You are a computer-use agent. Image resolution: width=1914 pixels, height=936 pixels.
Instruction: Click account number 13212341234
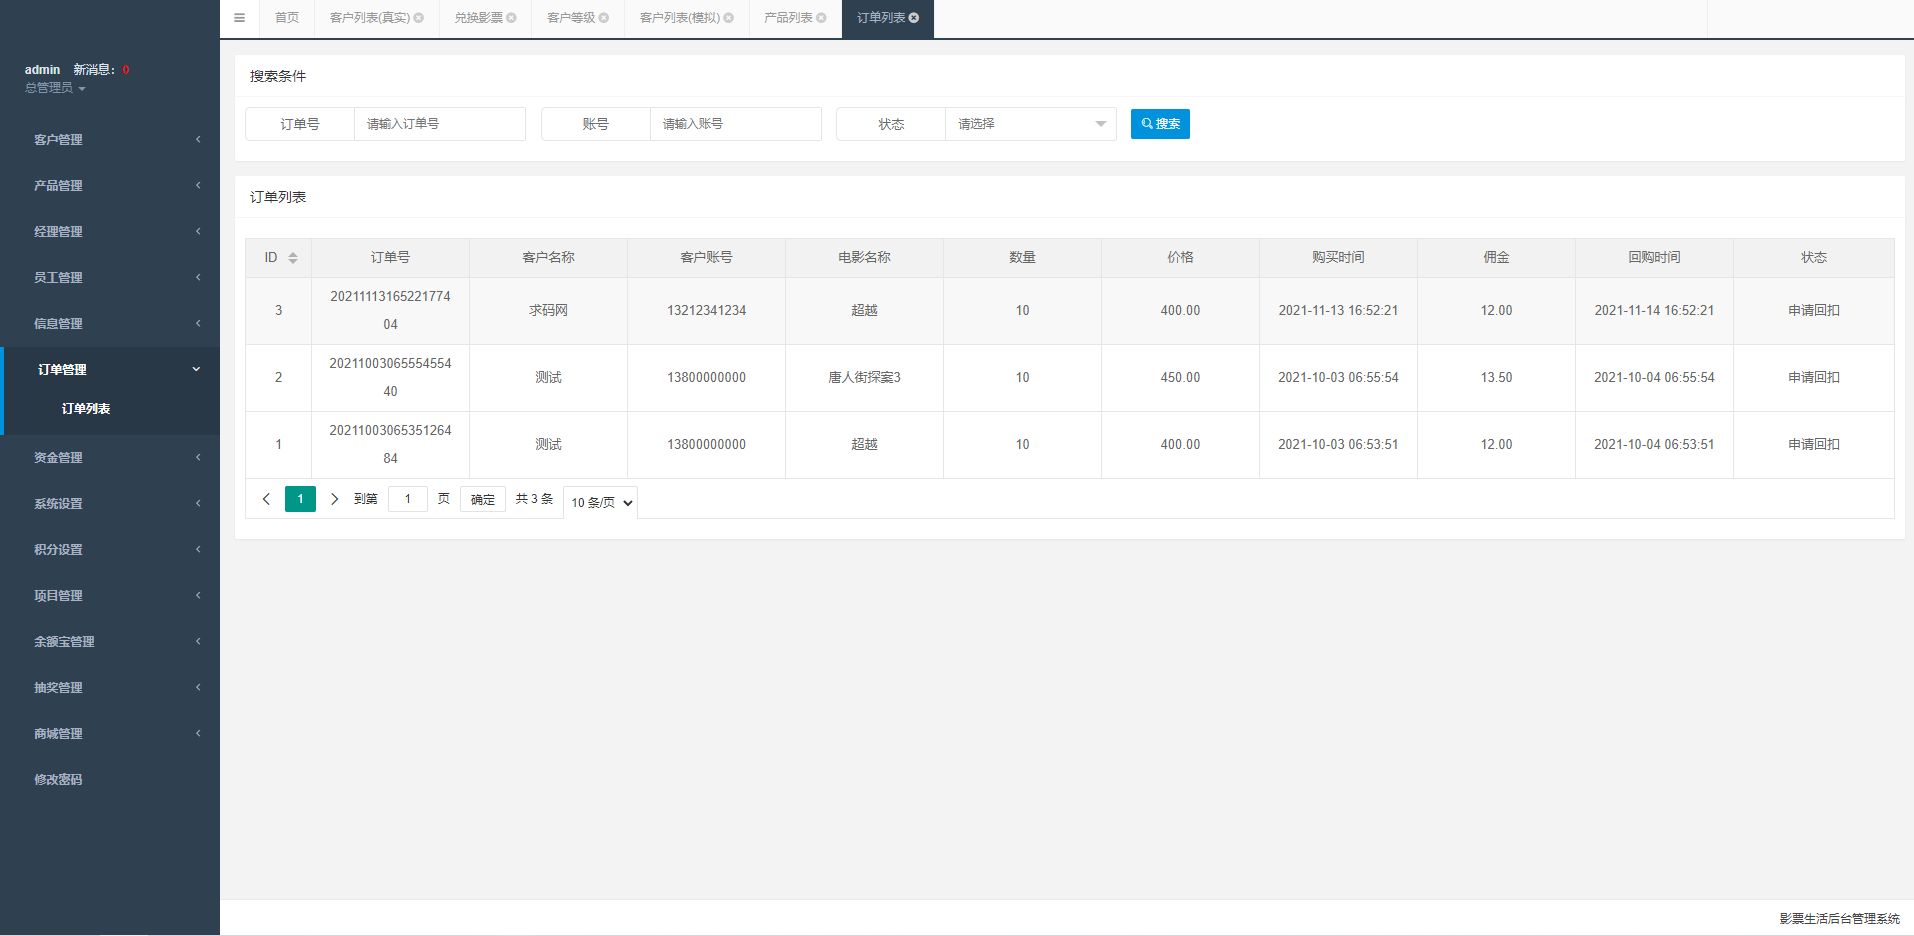point(706,311)
